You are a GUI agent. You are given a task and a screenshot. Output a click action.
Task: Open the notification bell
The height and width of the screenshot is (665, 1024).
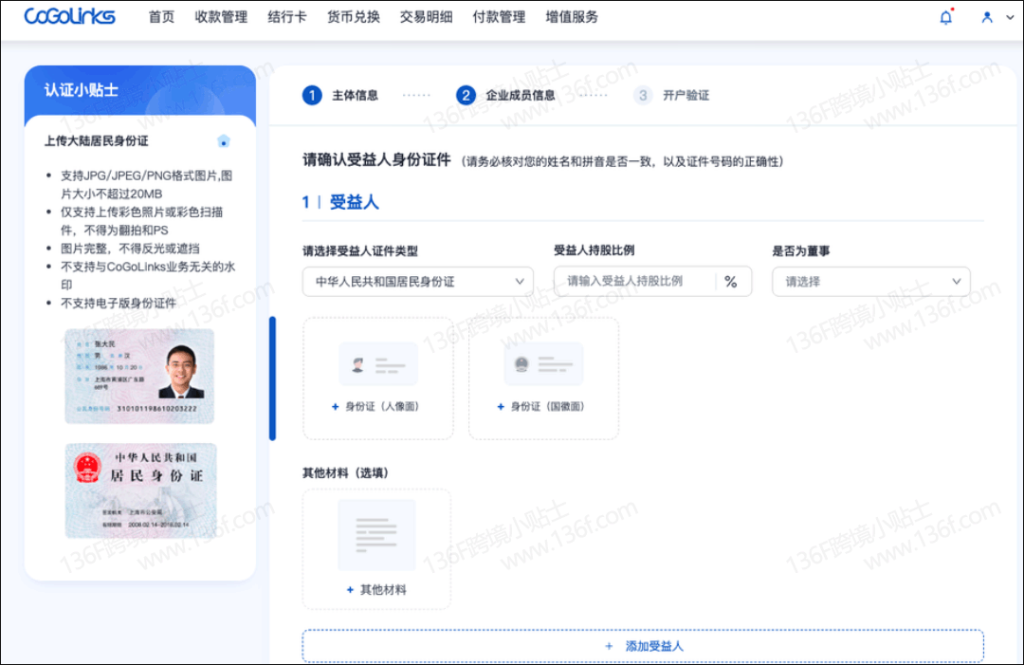[x=946, y=17]
